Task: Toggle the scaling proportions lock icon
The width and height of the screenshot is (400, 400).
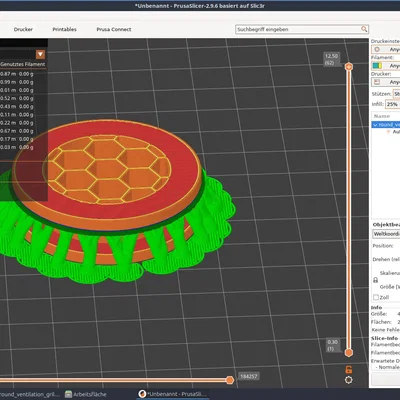Action: 375,280
